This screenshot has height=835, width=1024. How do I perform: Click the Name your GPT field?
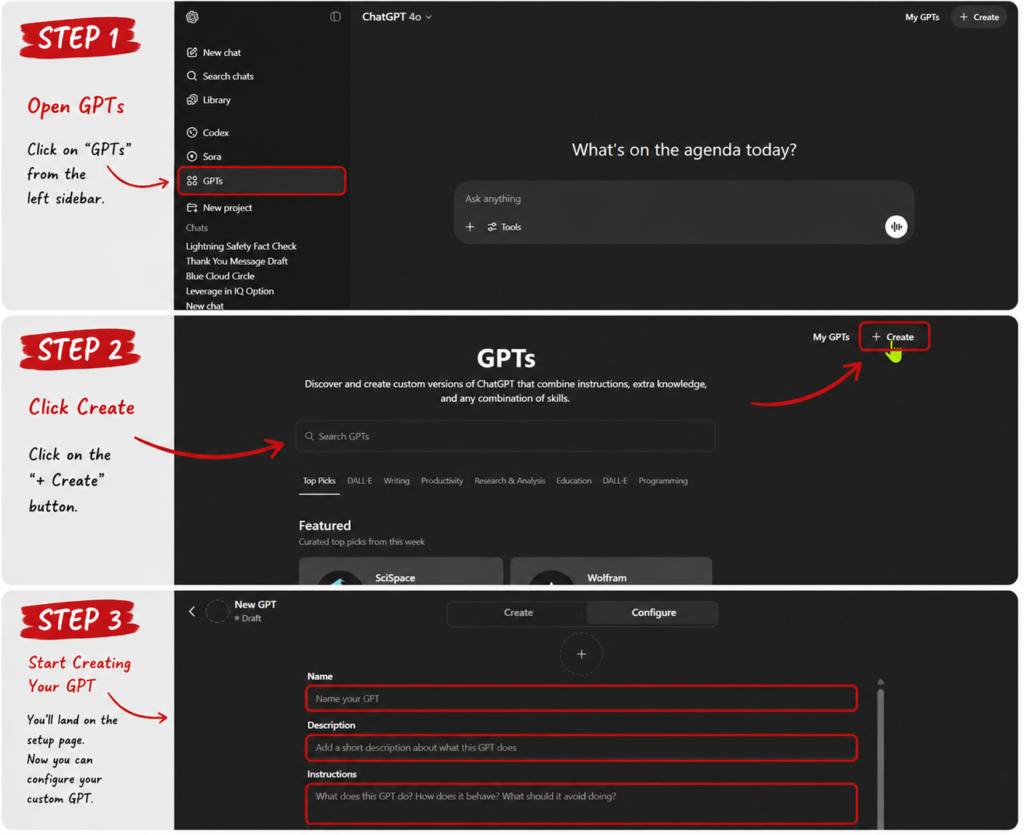pos(581,699)
